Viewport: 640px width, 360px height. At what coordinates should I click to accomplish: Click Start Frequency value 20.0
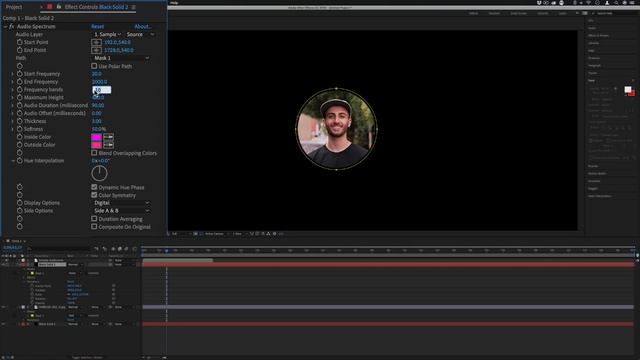click(97, 74)
